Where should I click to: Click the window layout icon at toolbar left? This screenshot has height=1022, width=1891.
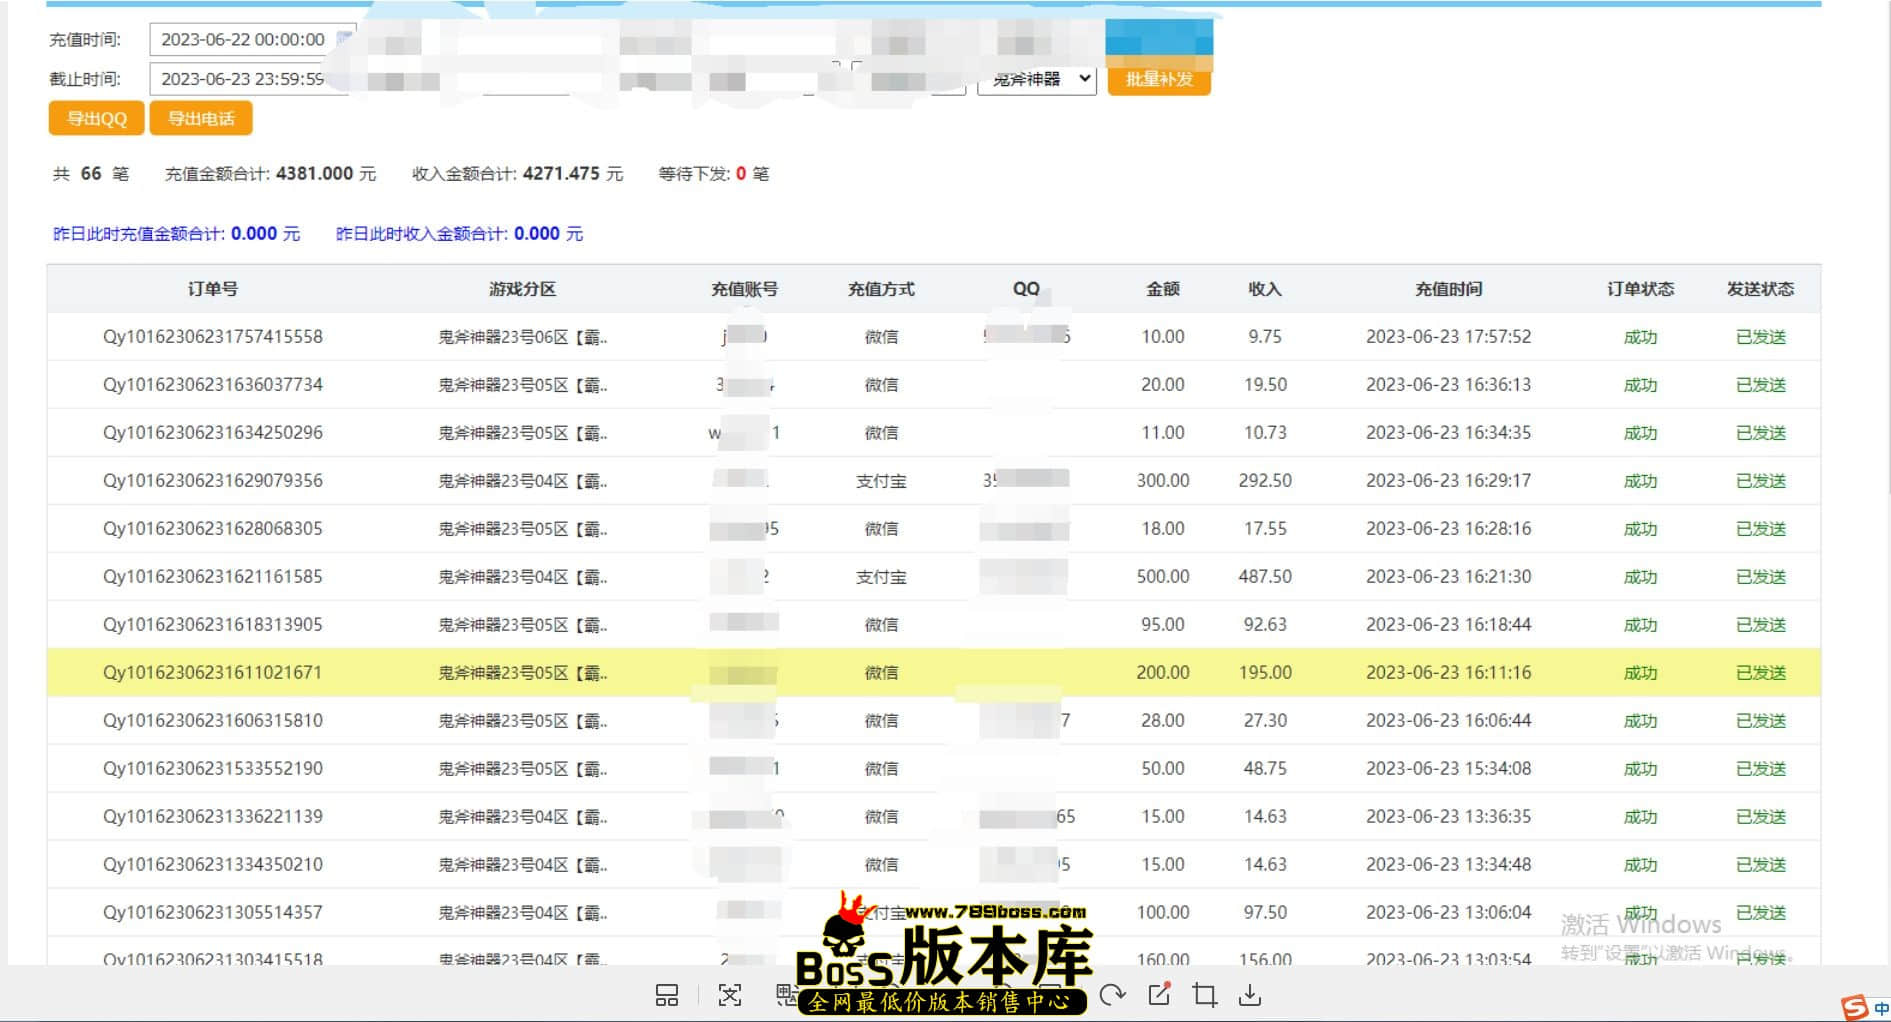point(666,995)
